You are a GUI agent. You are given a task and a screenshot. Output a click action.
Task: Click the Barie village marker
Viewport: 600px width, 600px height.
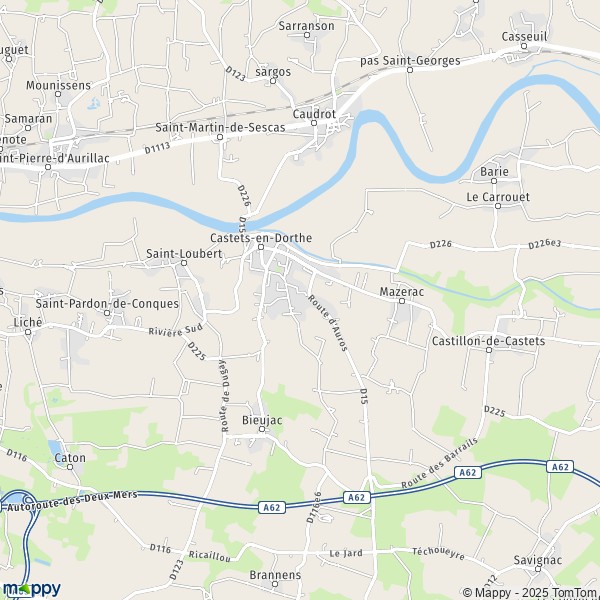pos(494,181)
